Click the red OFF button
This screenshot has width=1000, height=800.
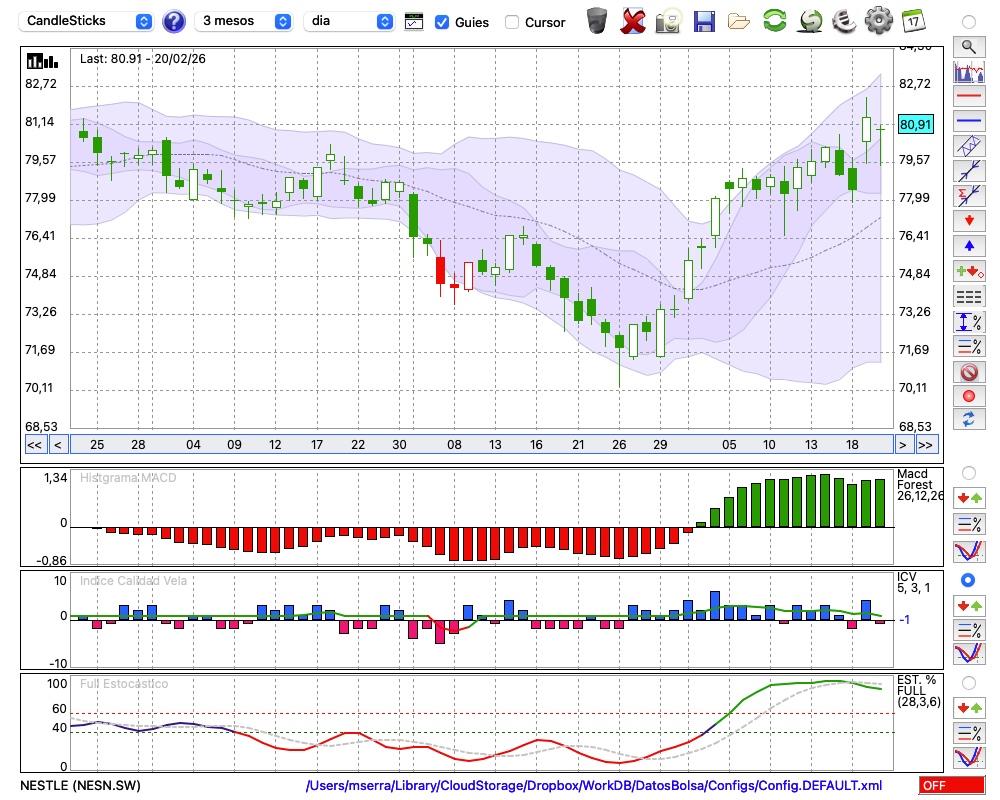[x=946, y=786]
